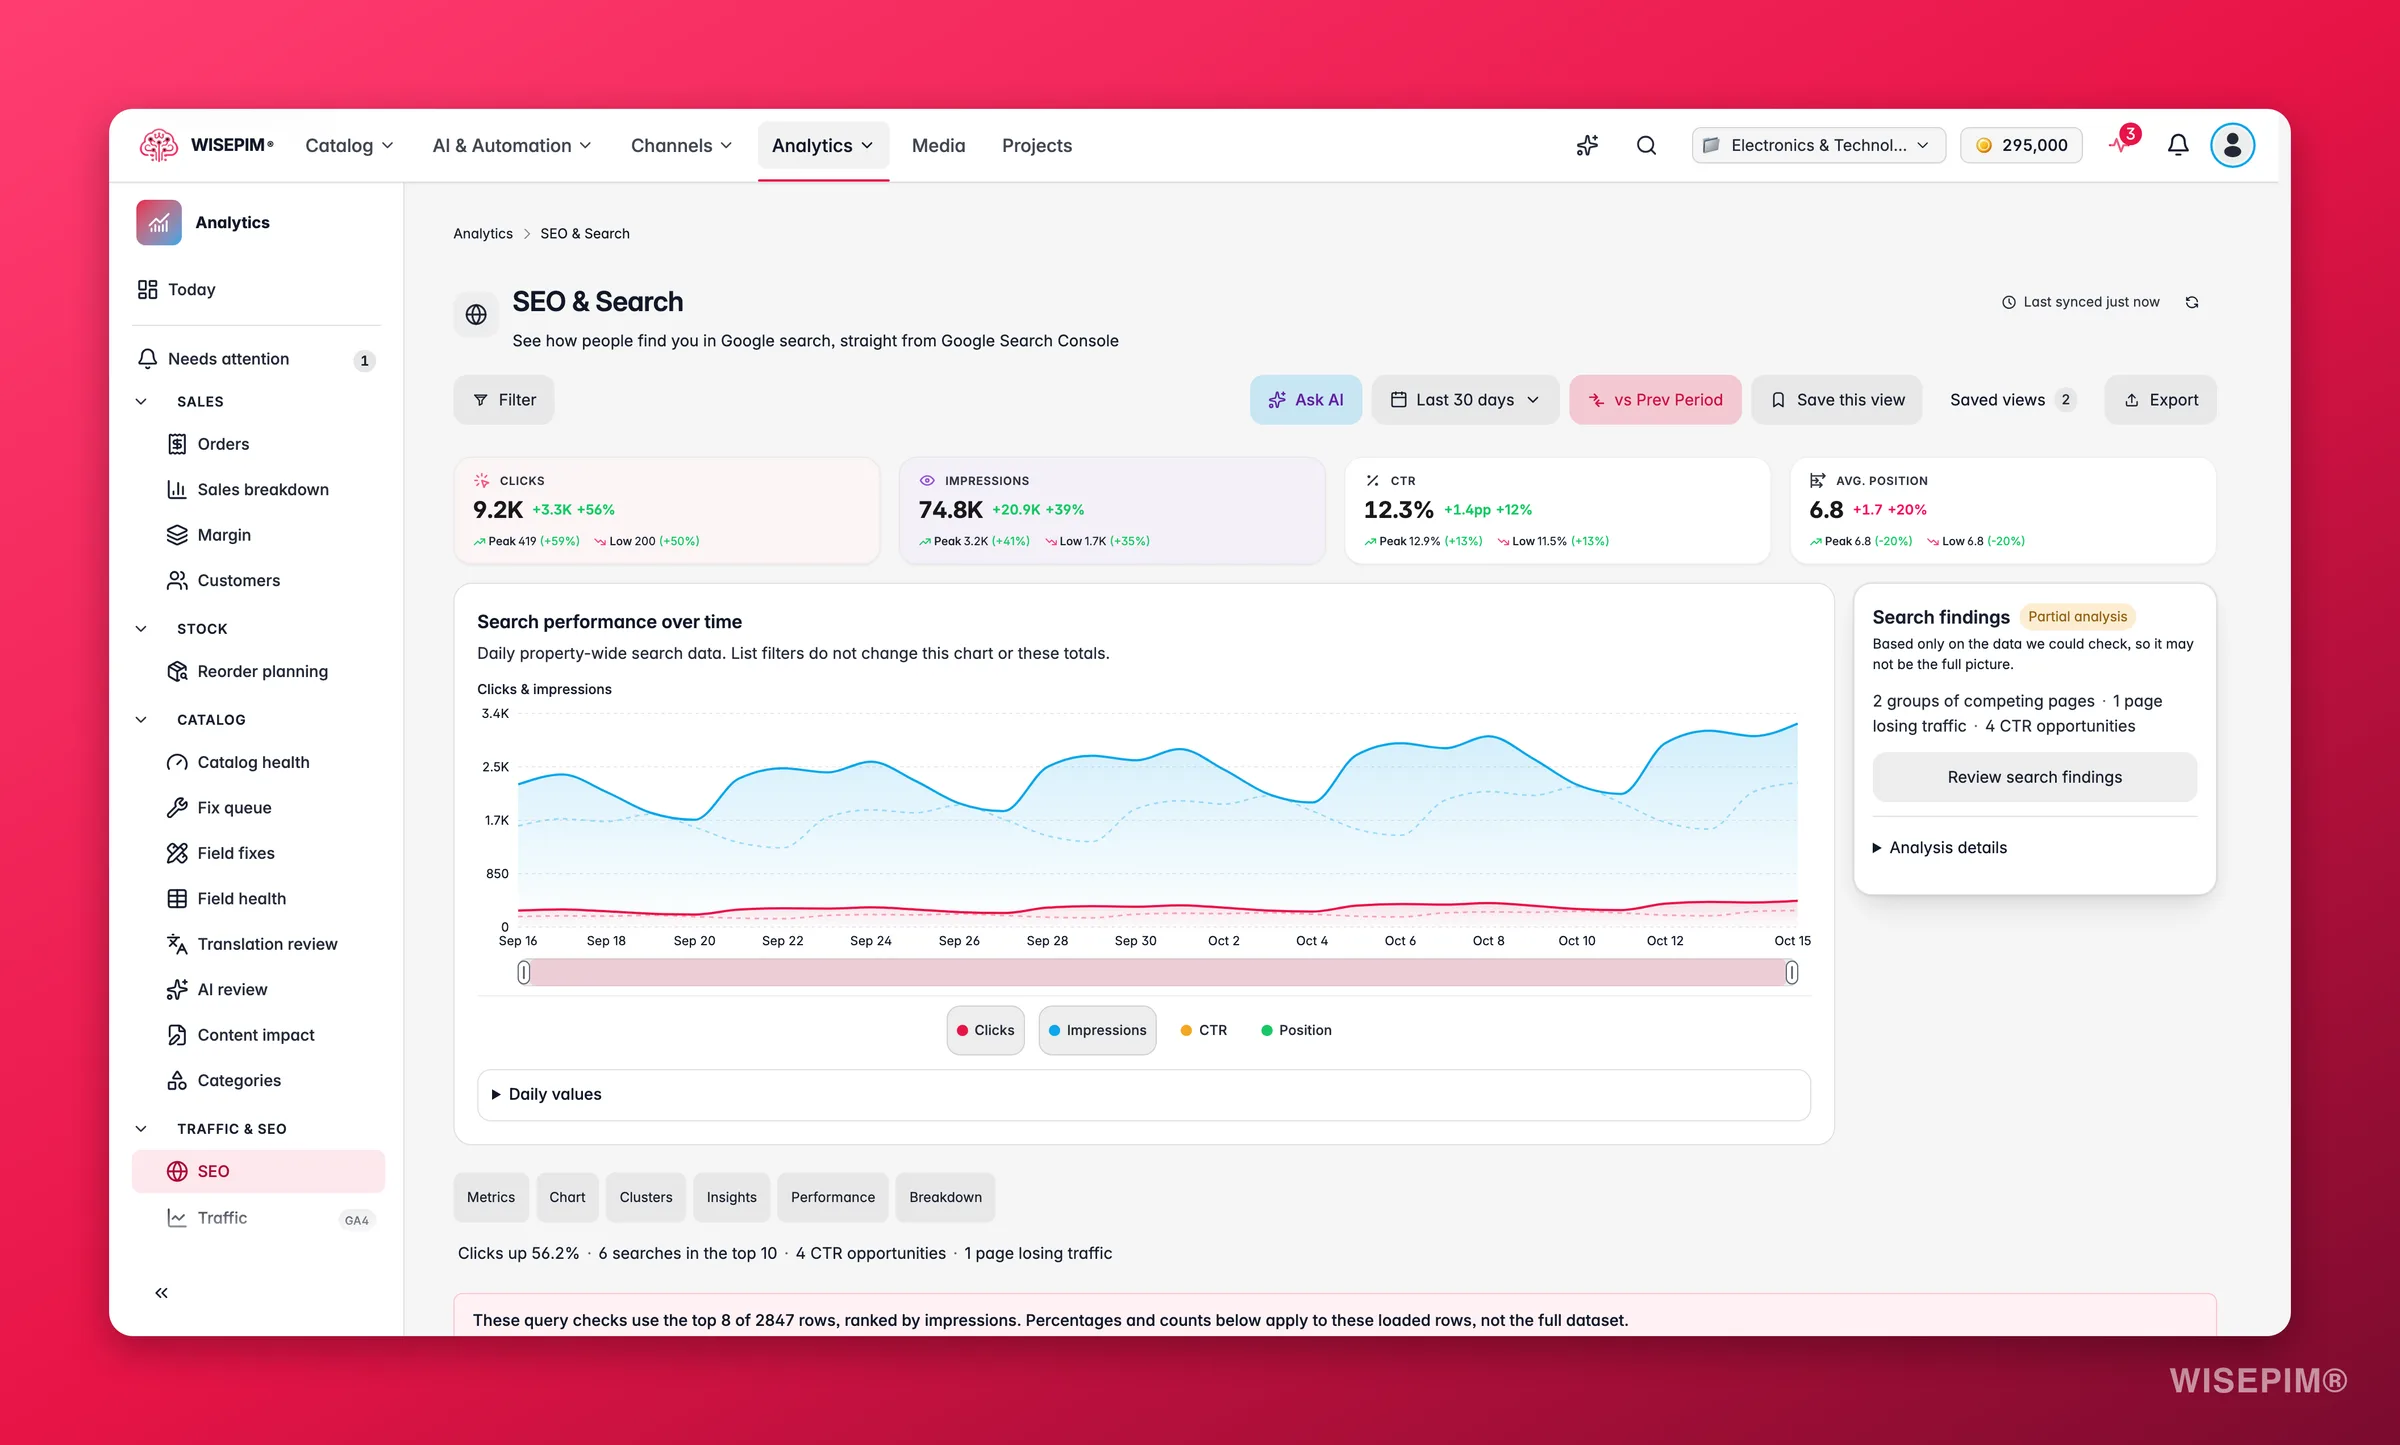Select the Clicks metric card
Image resolution: width=2400 pixels, height=1445 pixels.
click(667, 511)
